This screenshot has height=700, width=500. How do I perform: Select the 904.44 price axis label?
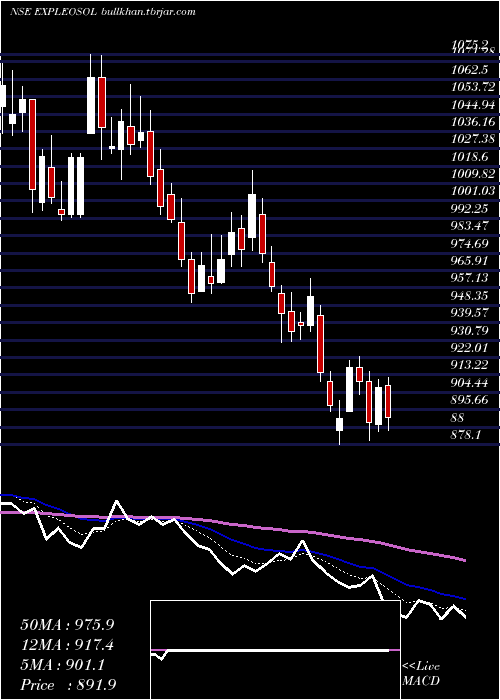[x=470, y=382]
